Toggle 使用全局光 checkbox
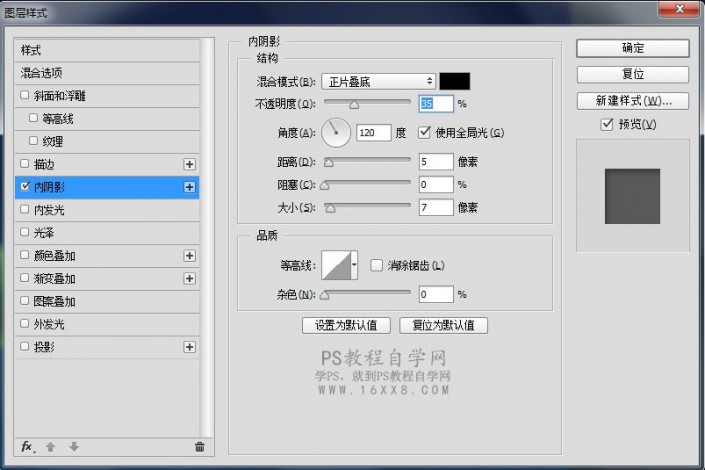705x470 pixels. [424, 132]
